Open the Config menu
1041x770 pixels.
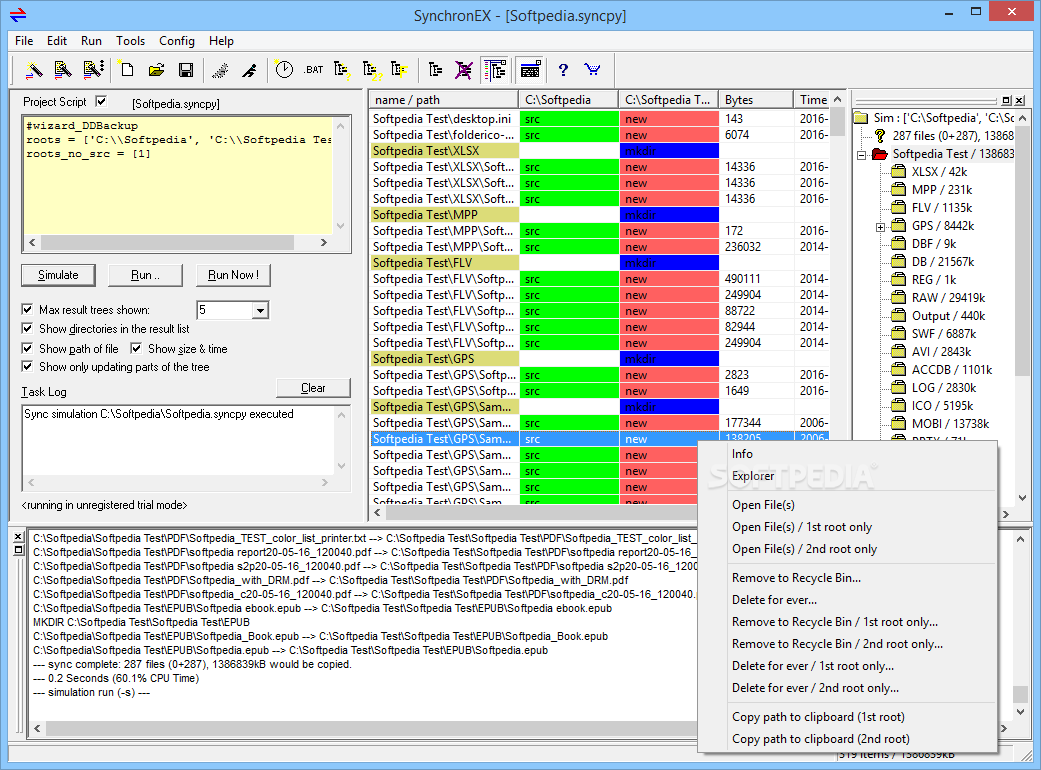point(177,41)
